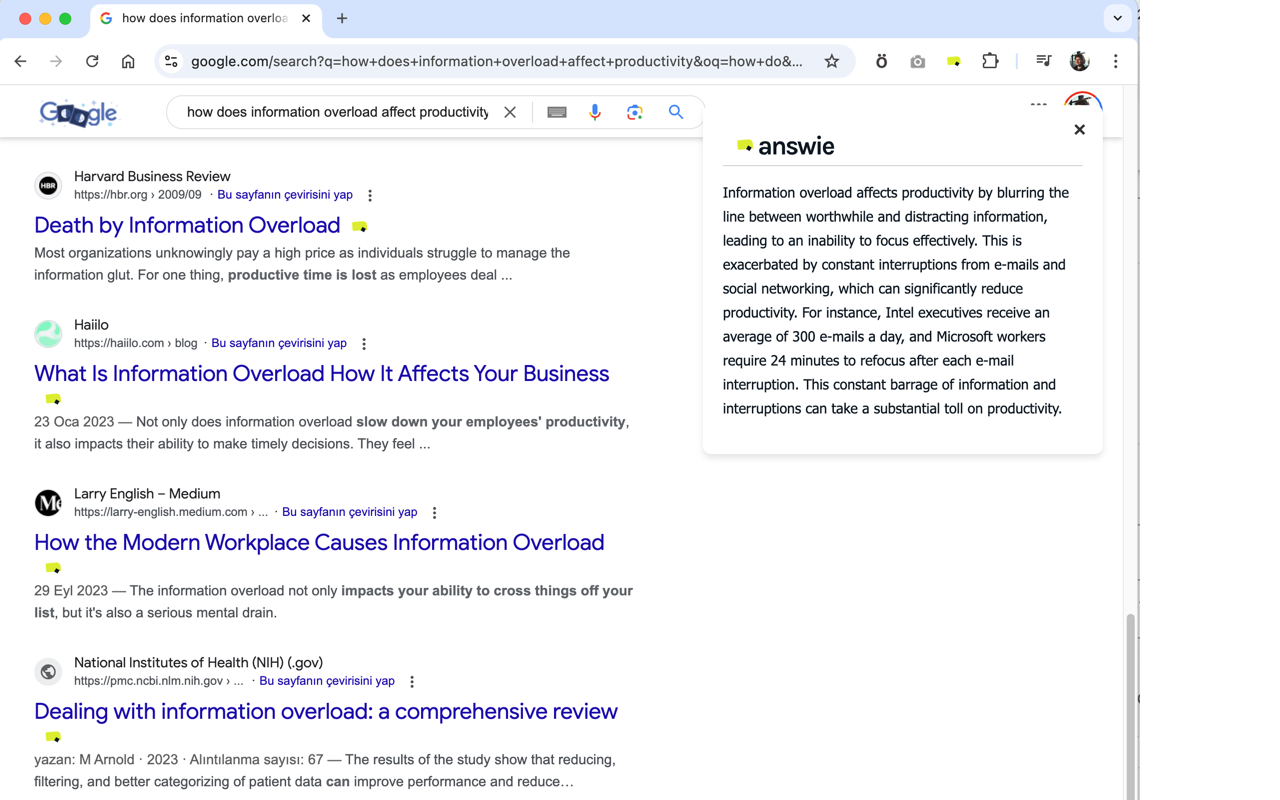This screenshot has height=800, width=1280.
Task: Open 'Dealing with information overload: a comprehensive review'
Action: [326, 711]
